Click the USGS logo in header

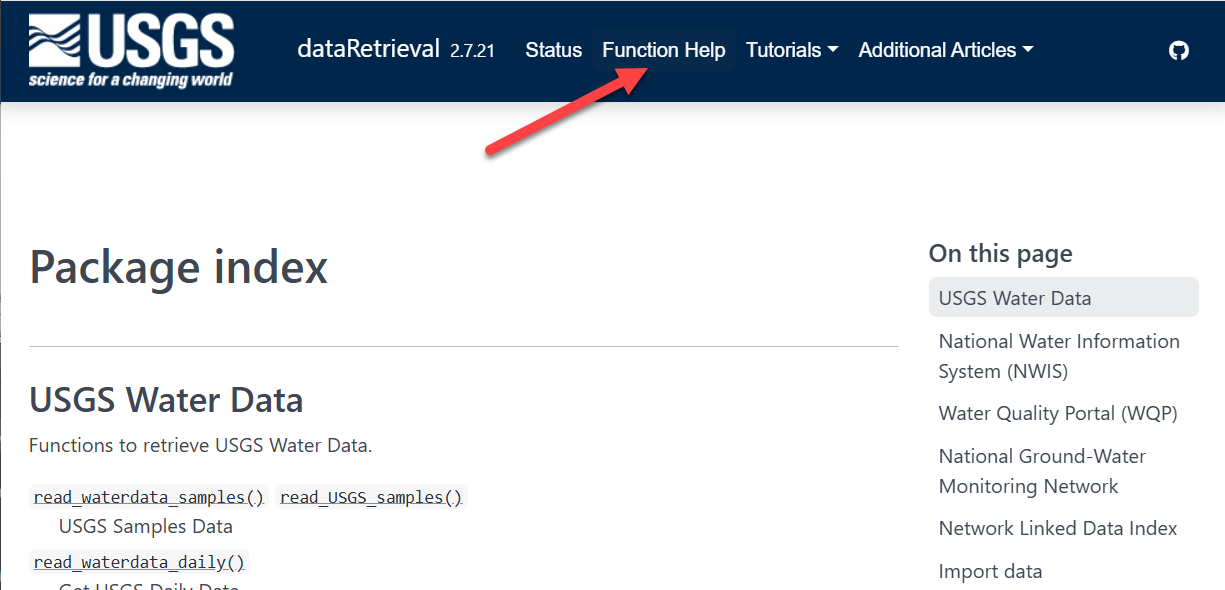click(x=131, y=50)
